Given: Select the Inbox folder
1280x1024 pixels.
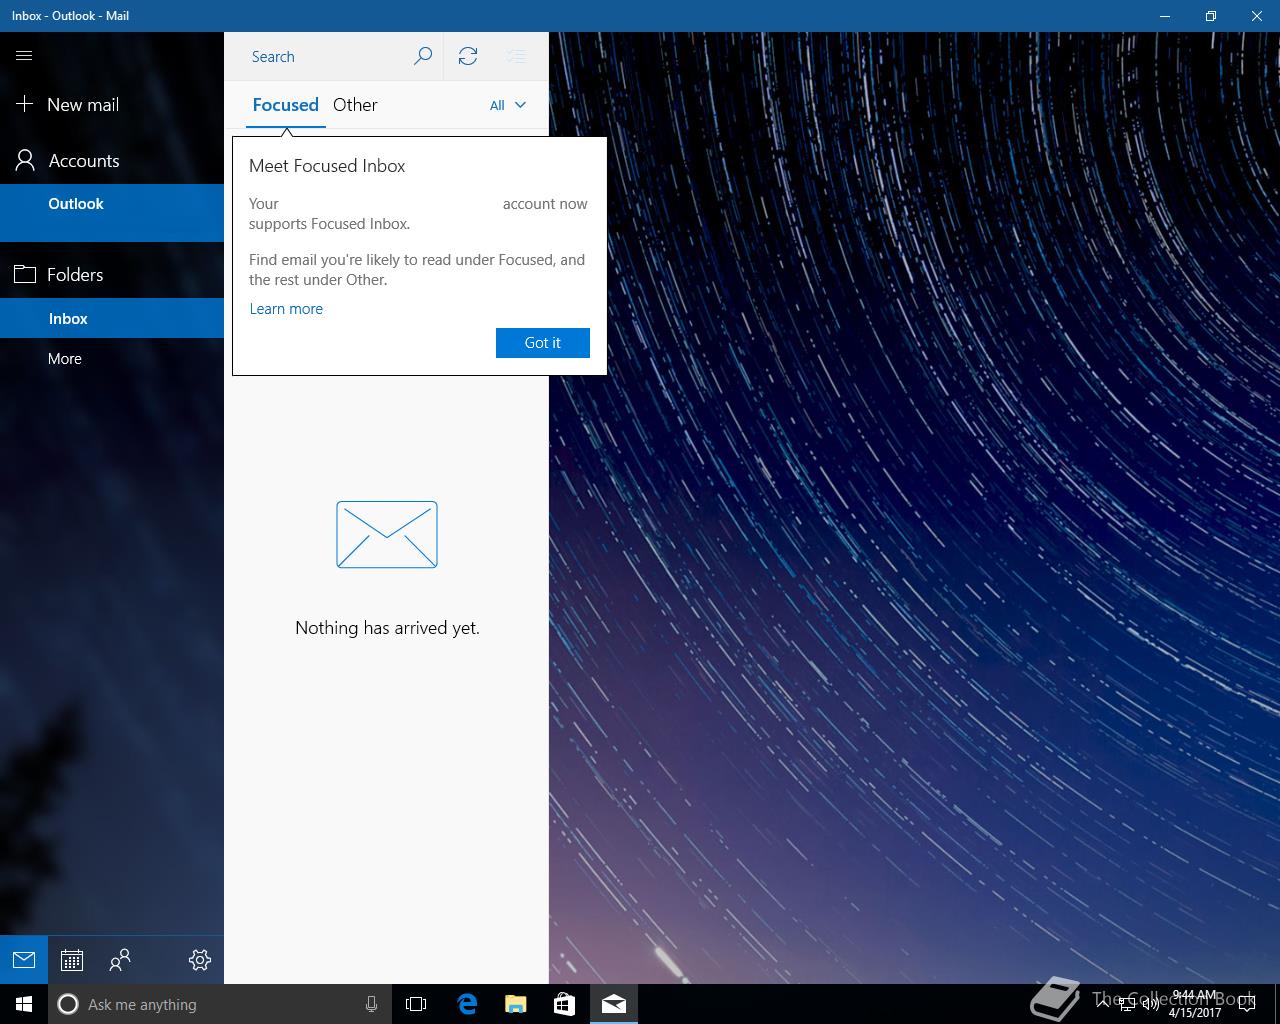Looking at the screenshot, I should 112,318.
